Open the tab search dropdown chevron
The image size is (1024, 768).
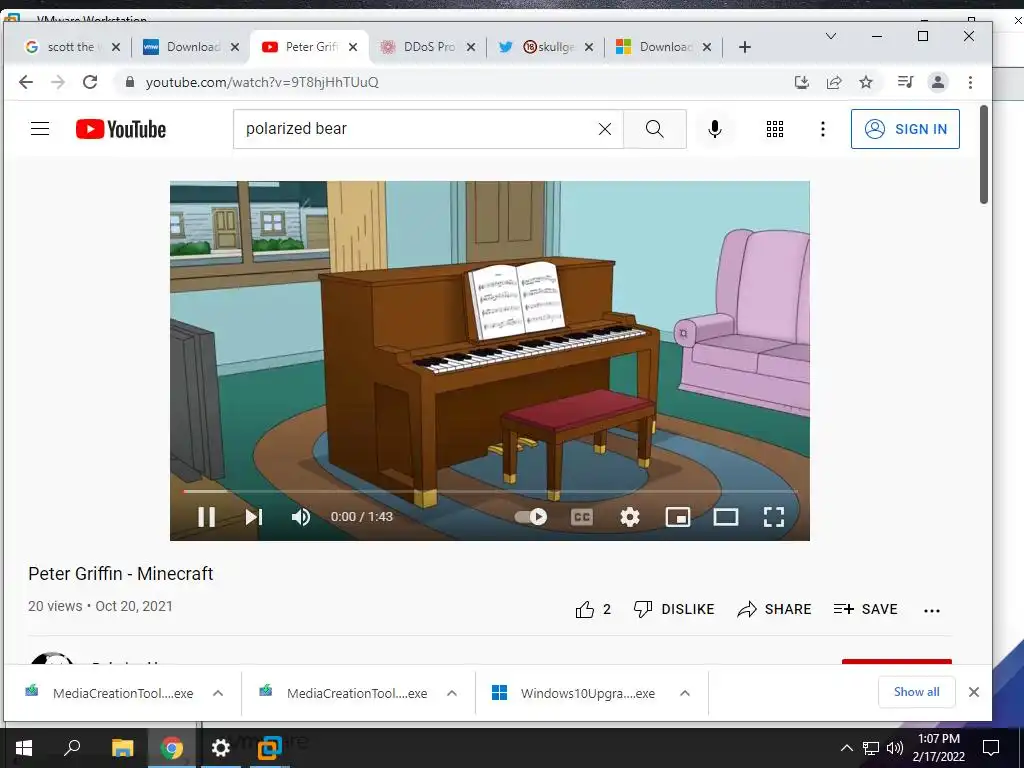[x=831, y=36]
